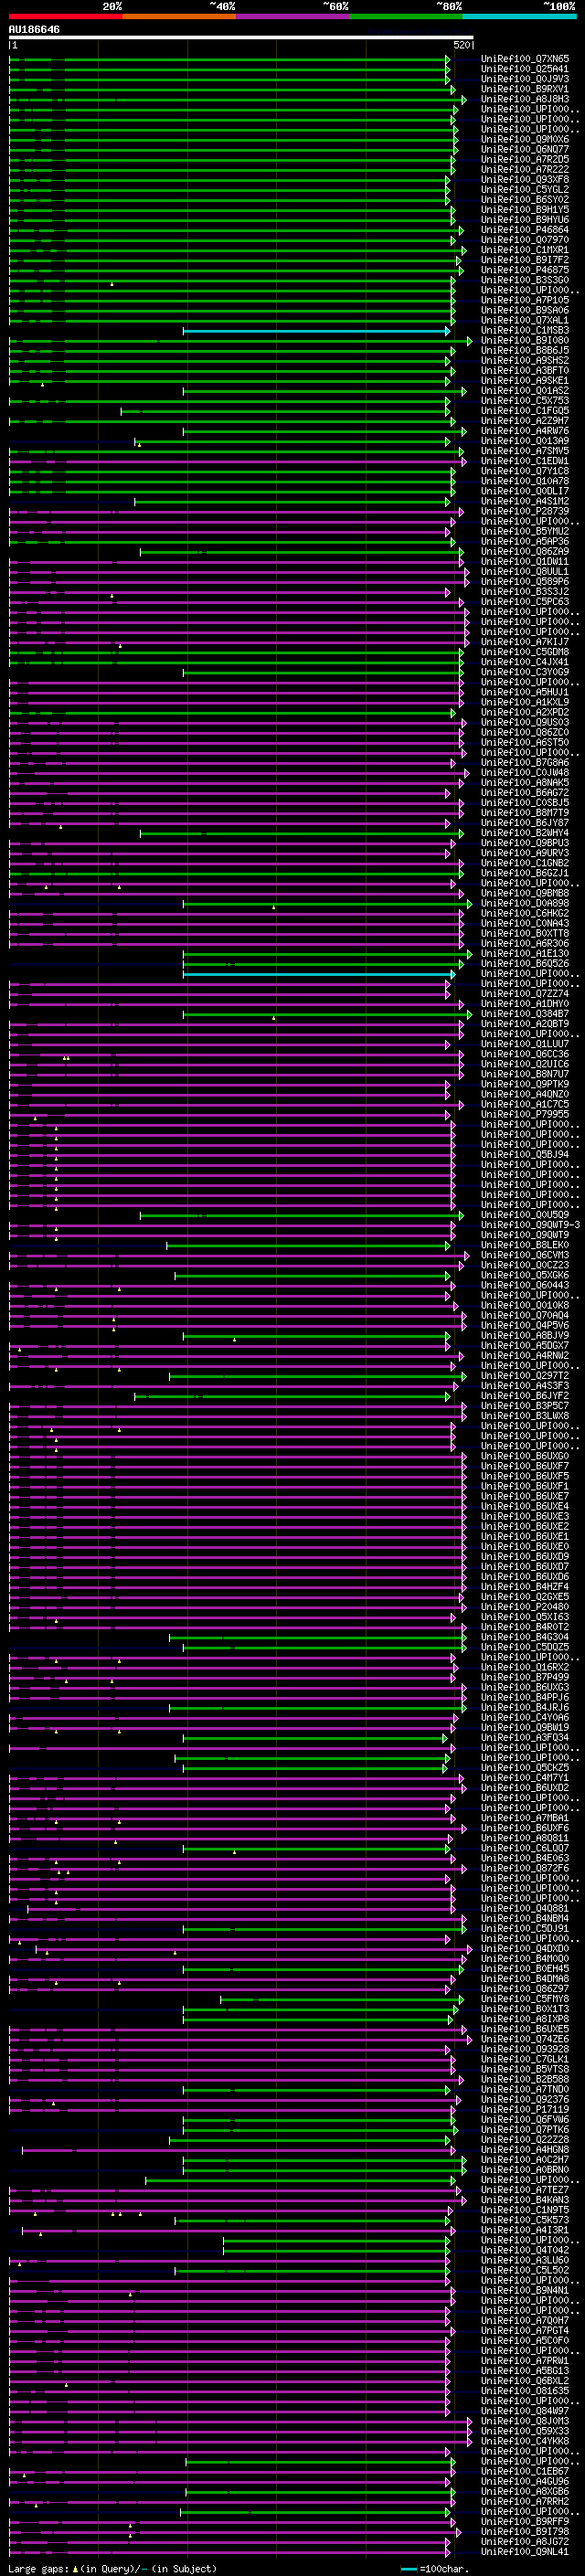Click the white query bar under AU186646
The width and height of the screenshot is (585, 2576).
(241, 37)
